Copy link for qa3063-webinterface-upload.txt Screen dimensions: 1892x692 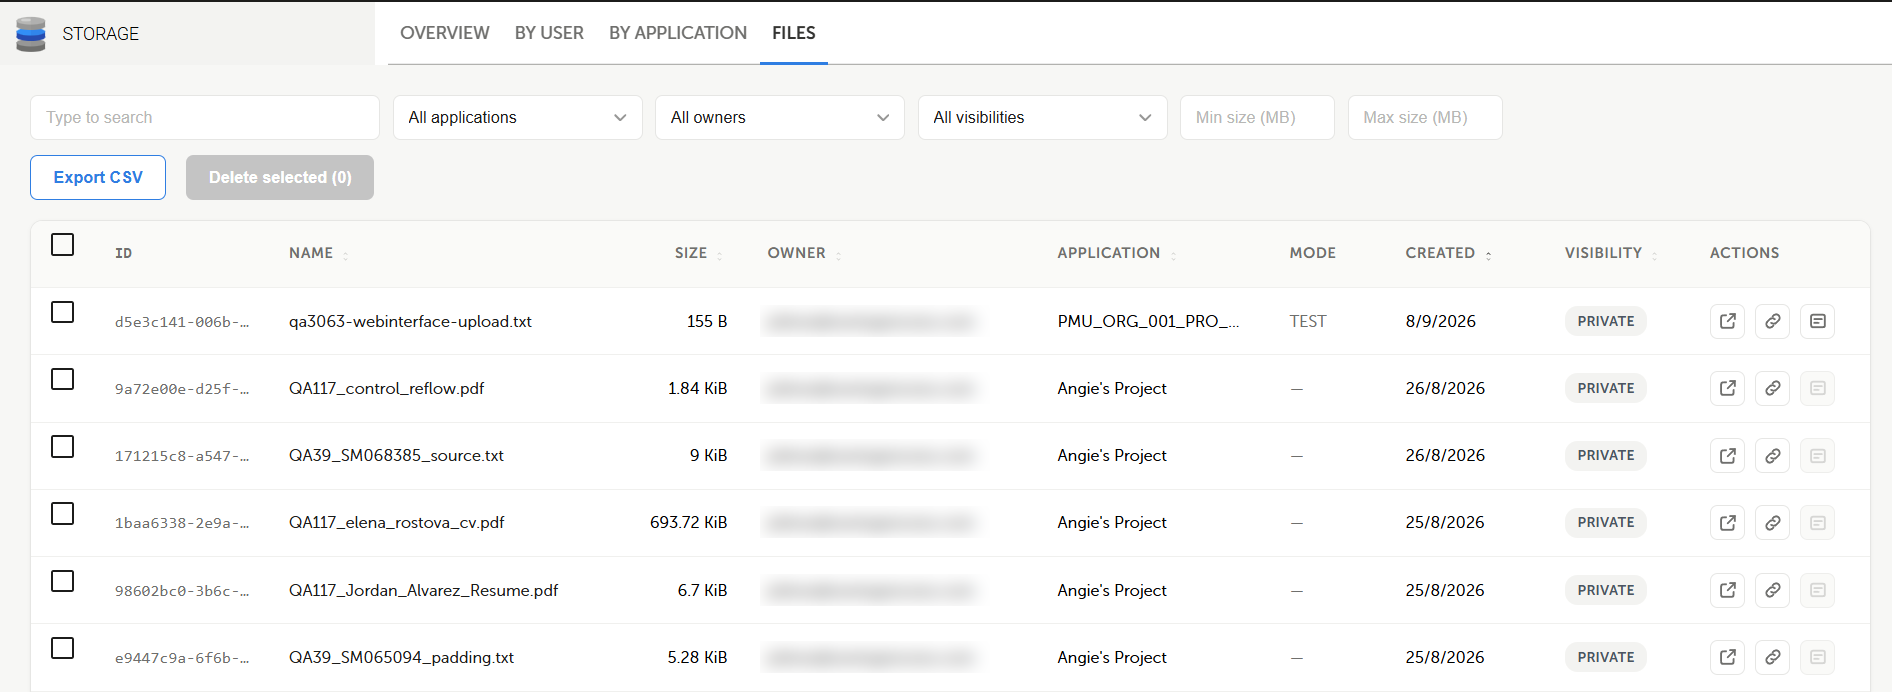click(x=1772, y=321)
